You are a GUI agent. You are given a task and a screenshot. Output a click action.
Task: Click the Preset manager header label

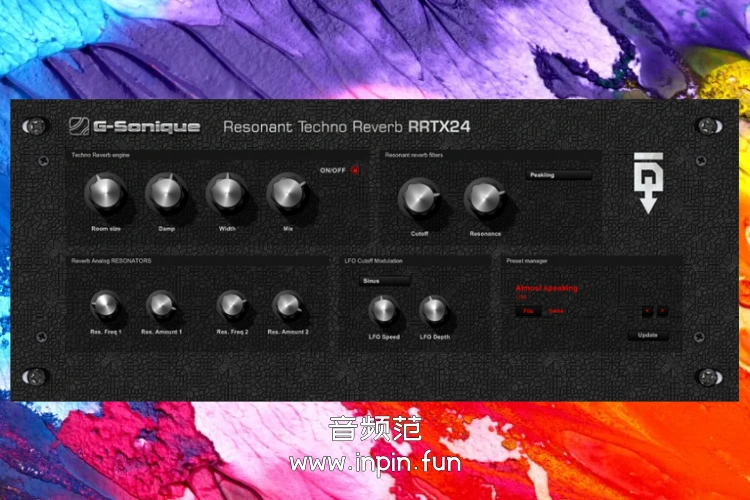tap(527, 261)
